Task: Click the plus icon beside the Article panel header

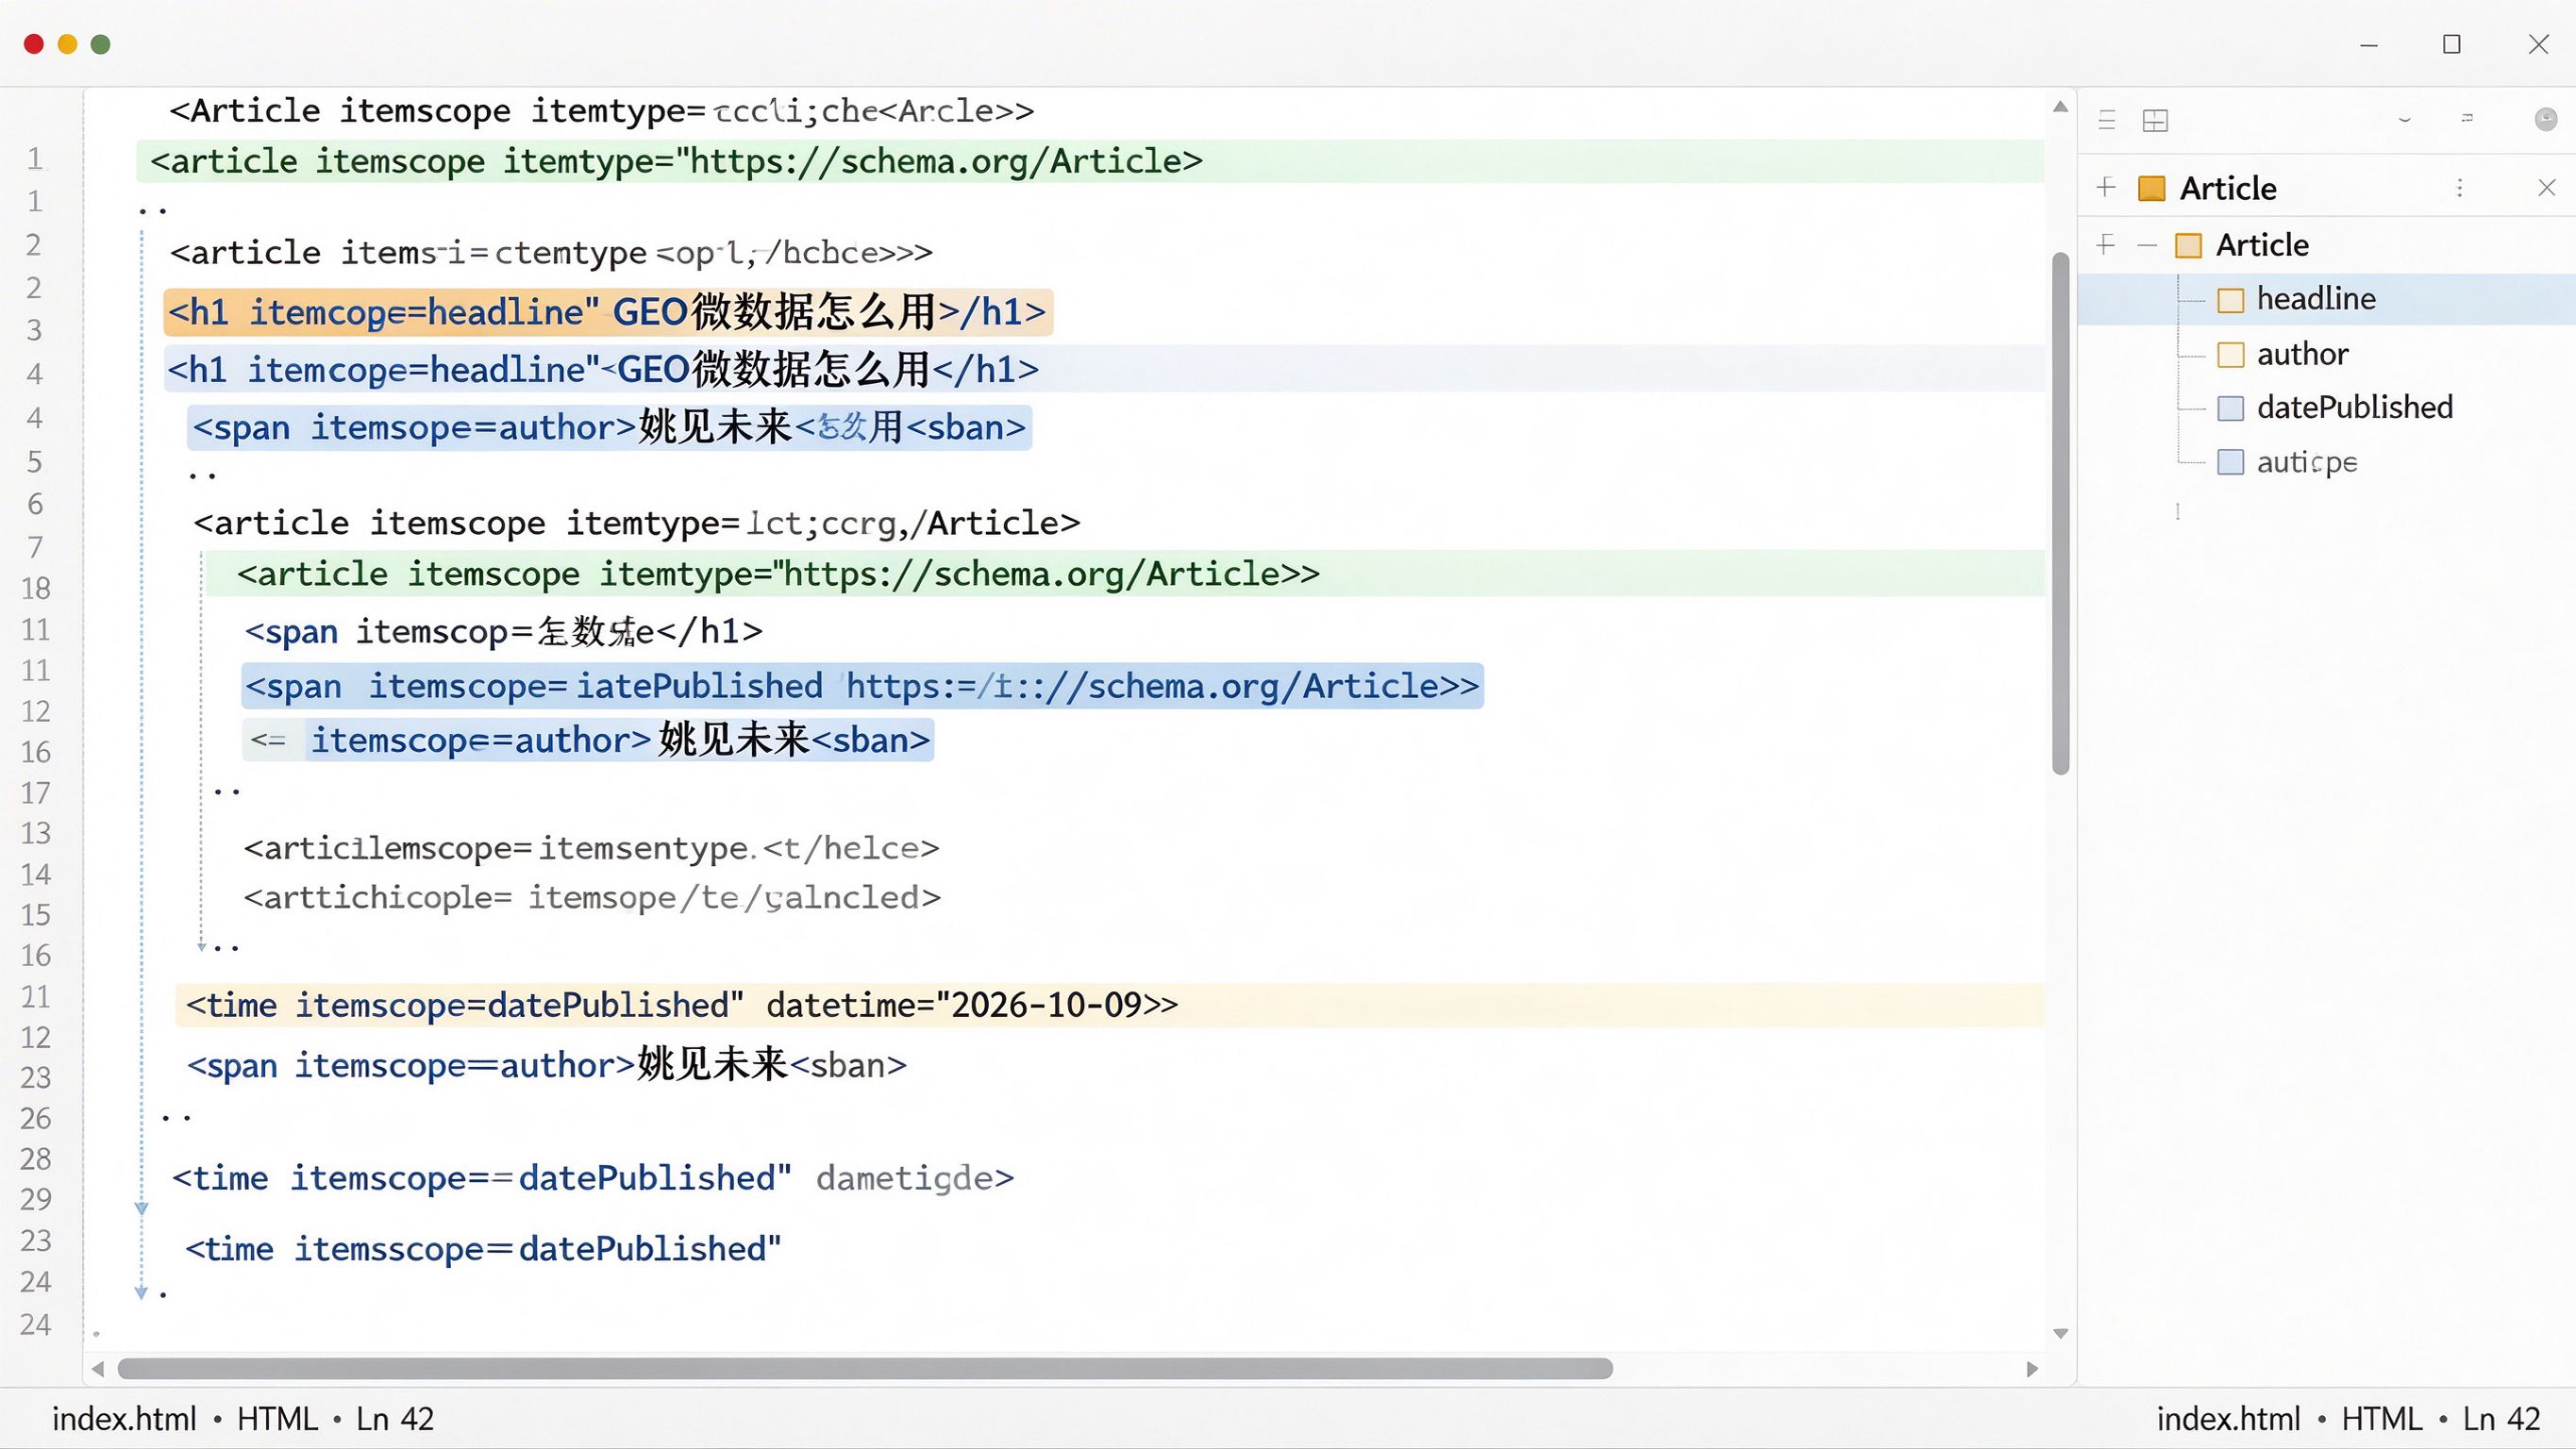Action: pyautogui.click(x=2106, y=187)
